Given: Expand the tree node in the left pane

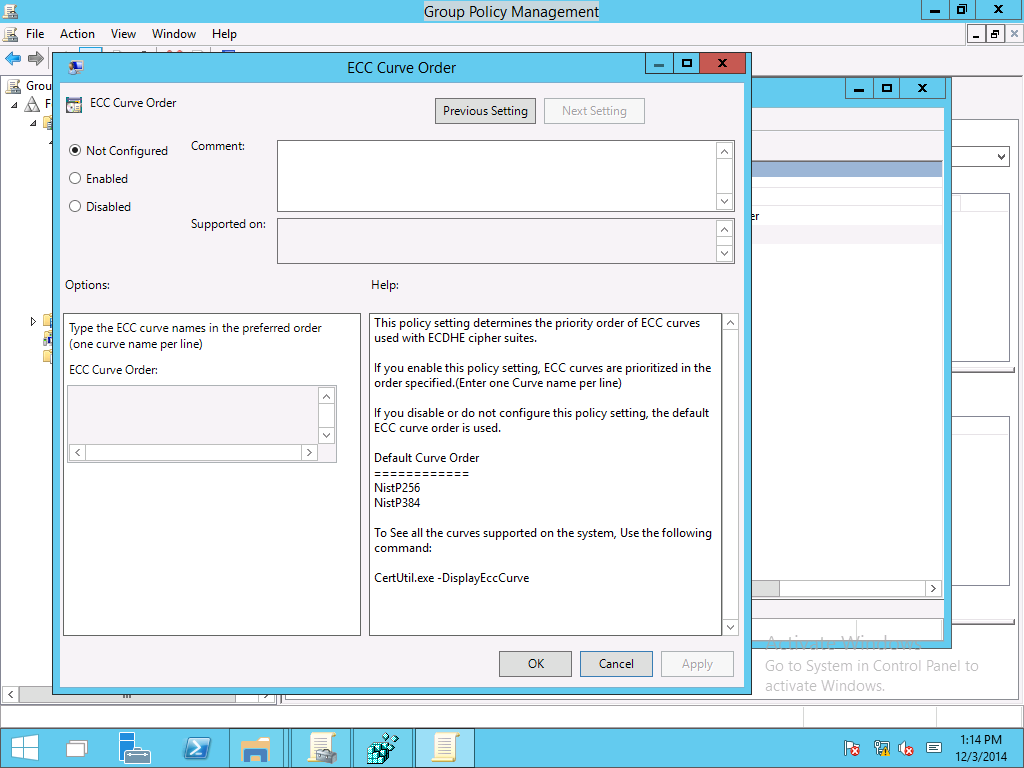Looking at the screenshot, I should pyautogui.click(x=33, y=322).
